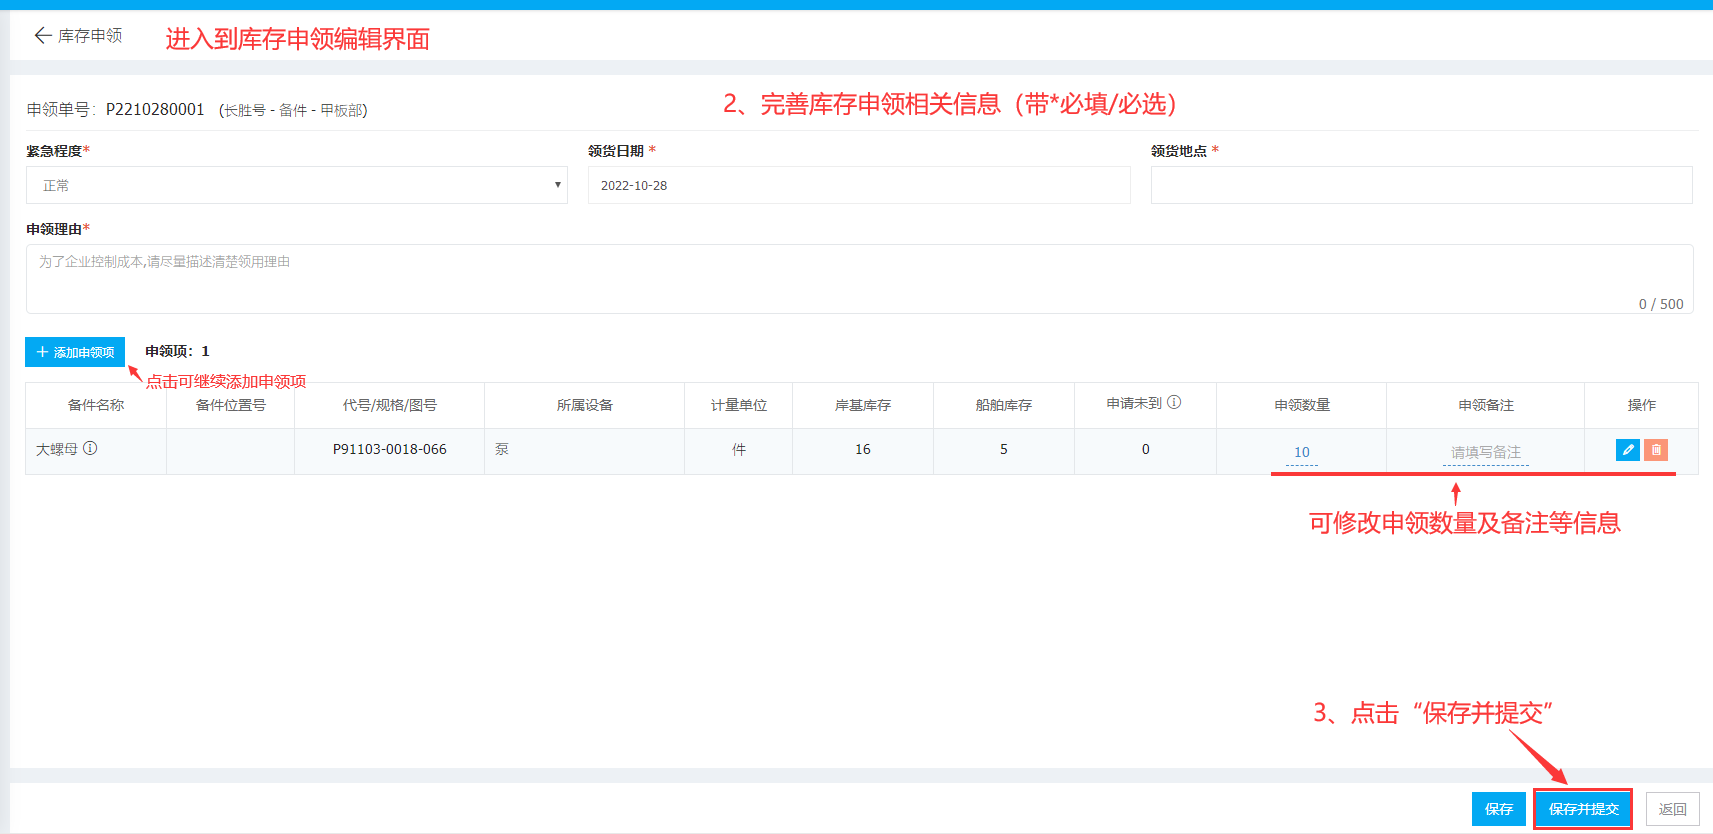Click the 申领数量 value 10
The width and height of the screenshot is (1713, 834).
click(x=1301, y=452)
